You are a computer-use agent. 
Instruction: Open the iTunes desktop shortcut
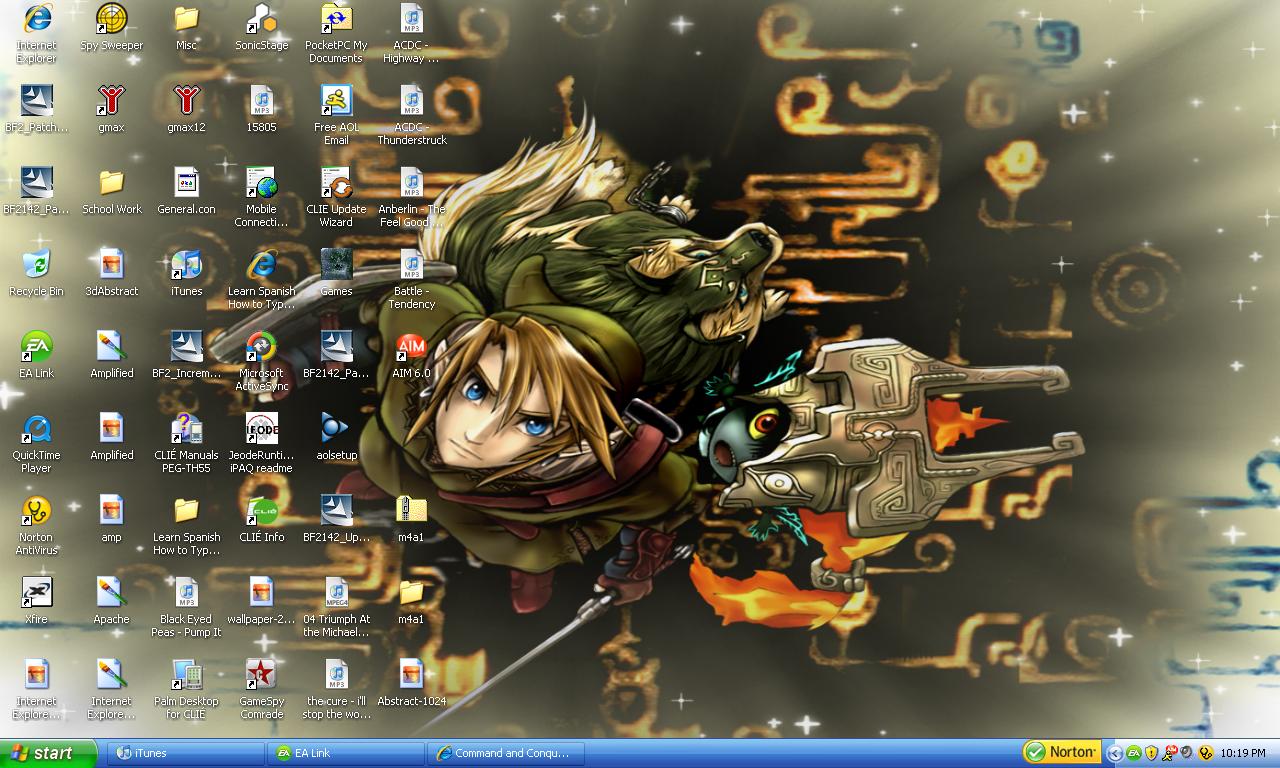click(x=186, y=266)
